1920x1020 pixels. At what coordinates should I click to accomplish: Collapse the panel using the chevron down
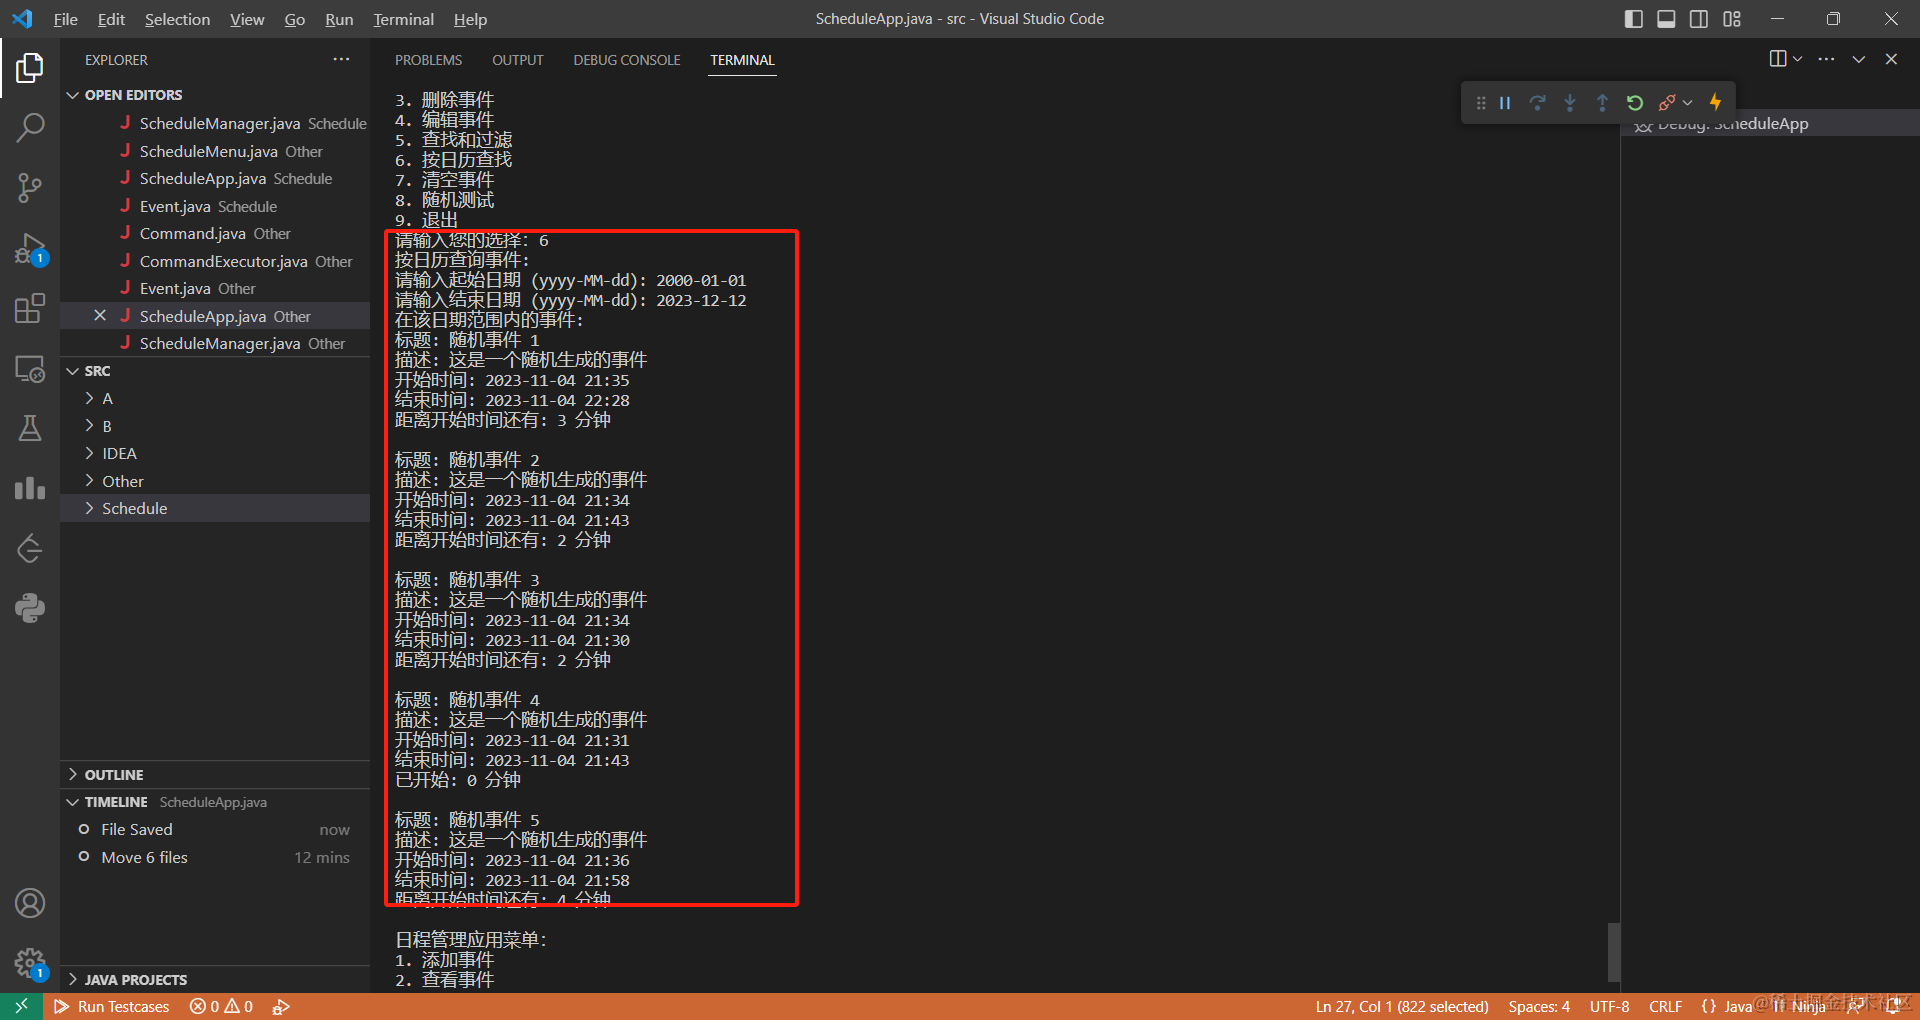click(1858, 59)
